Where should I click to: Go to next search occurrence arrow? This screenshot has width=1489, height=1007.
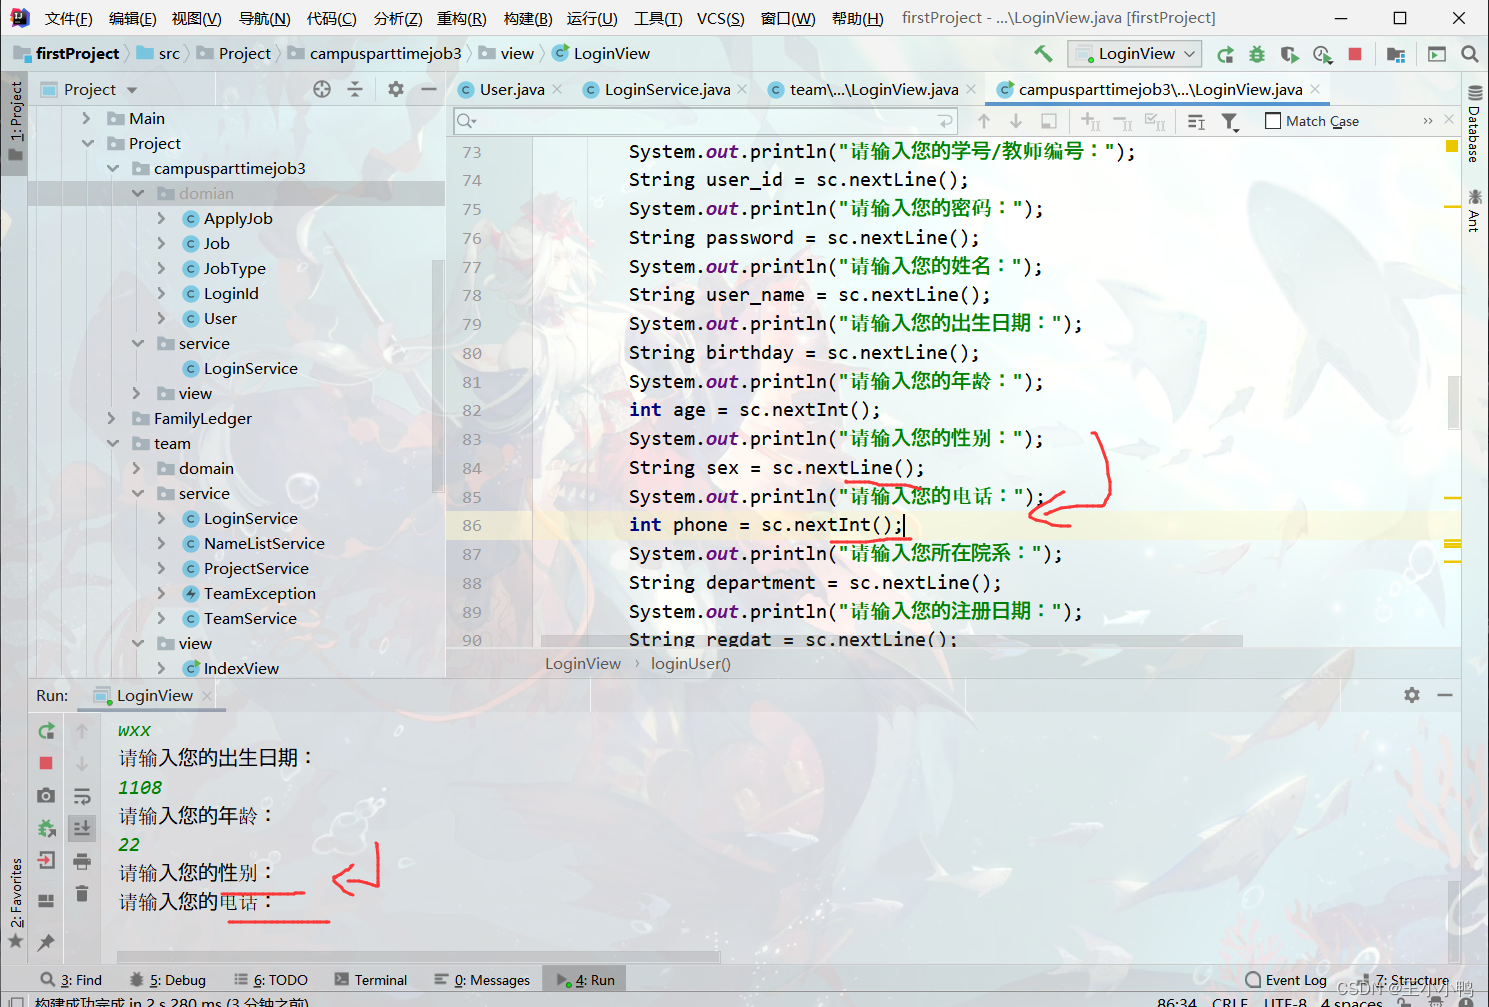tap(1016, 121)
